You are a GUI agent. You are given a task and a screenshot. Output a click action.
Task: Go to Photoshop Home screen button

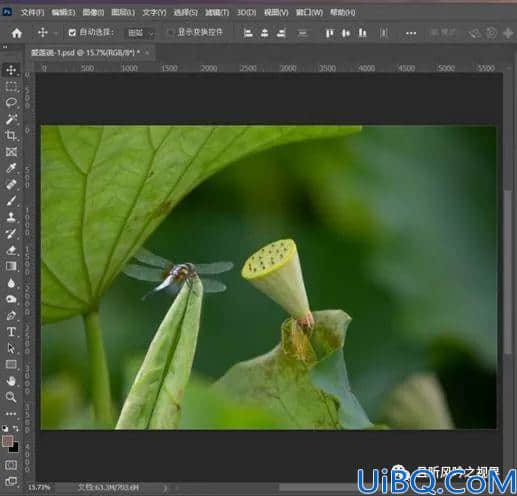(16, 33)
